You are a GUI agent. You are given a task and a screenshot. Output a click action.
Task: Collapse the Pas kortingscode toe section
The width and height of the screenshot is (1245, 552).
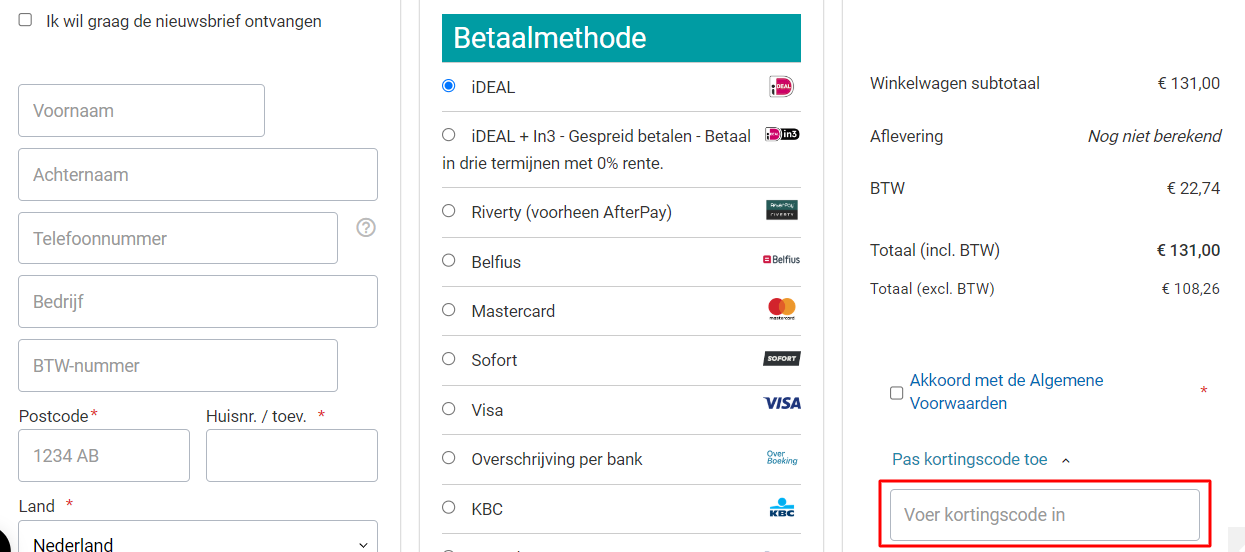pyautogui.click(x=981, y=460)
